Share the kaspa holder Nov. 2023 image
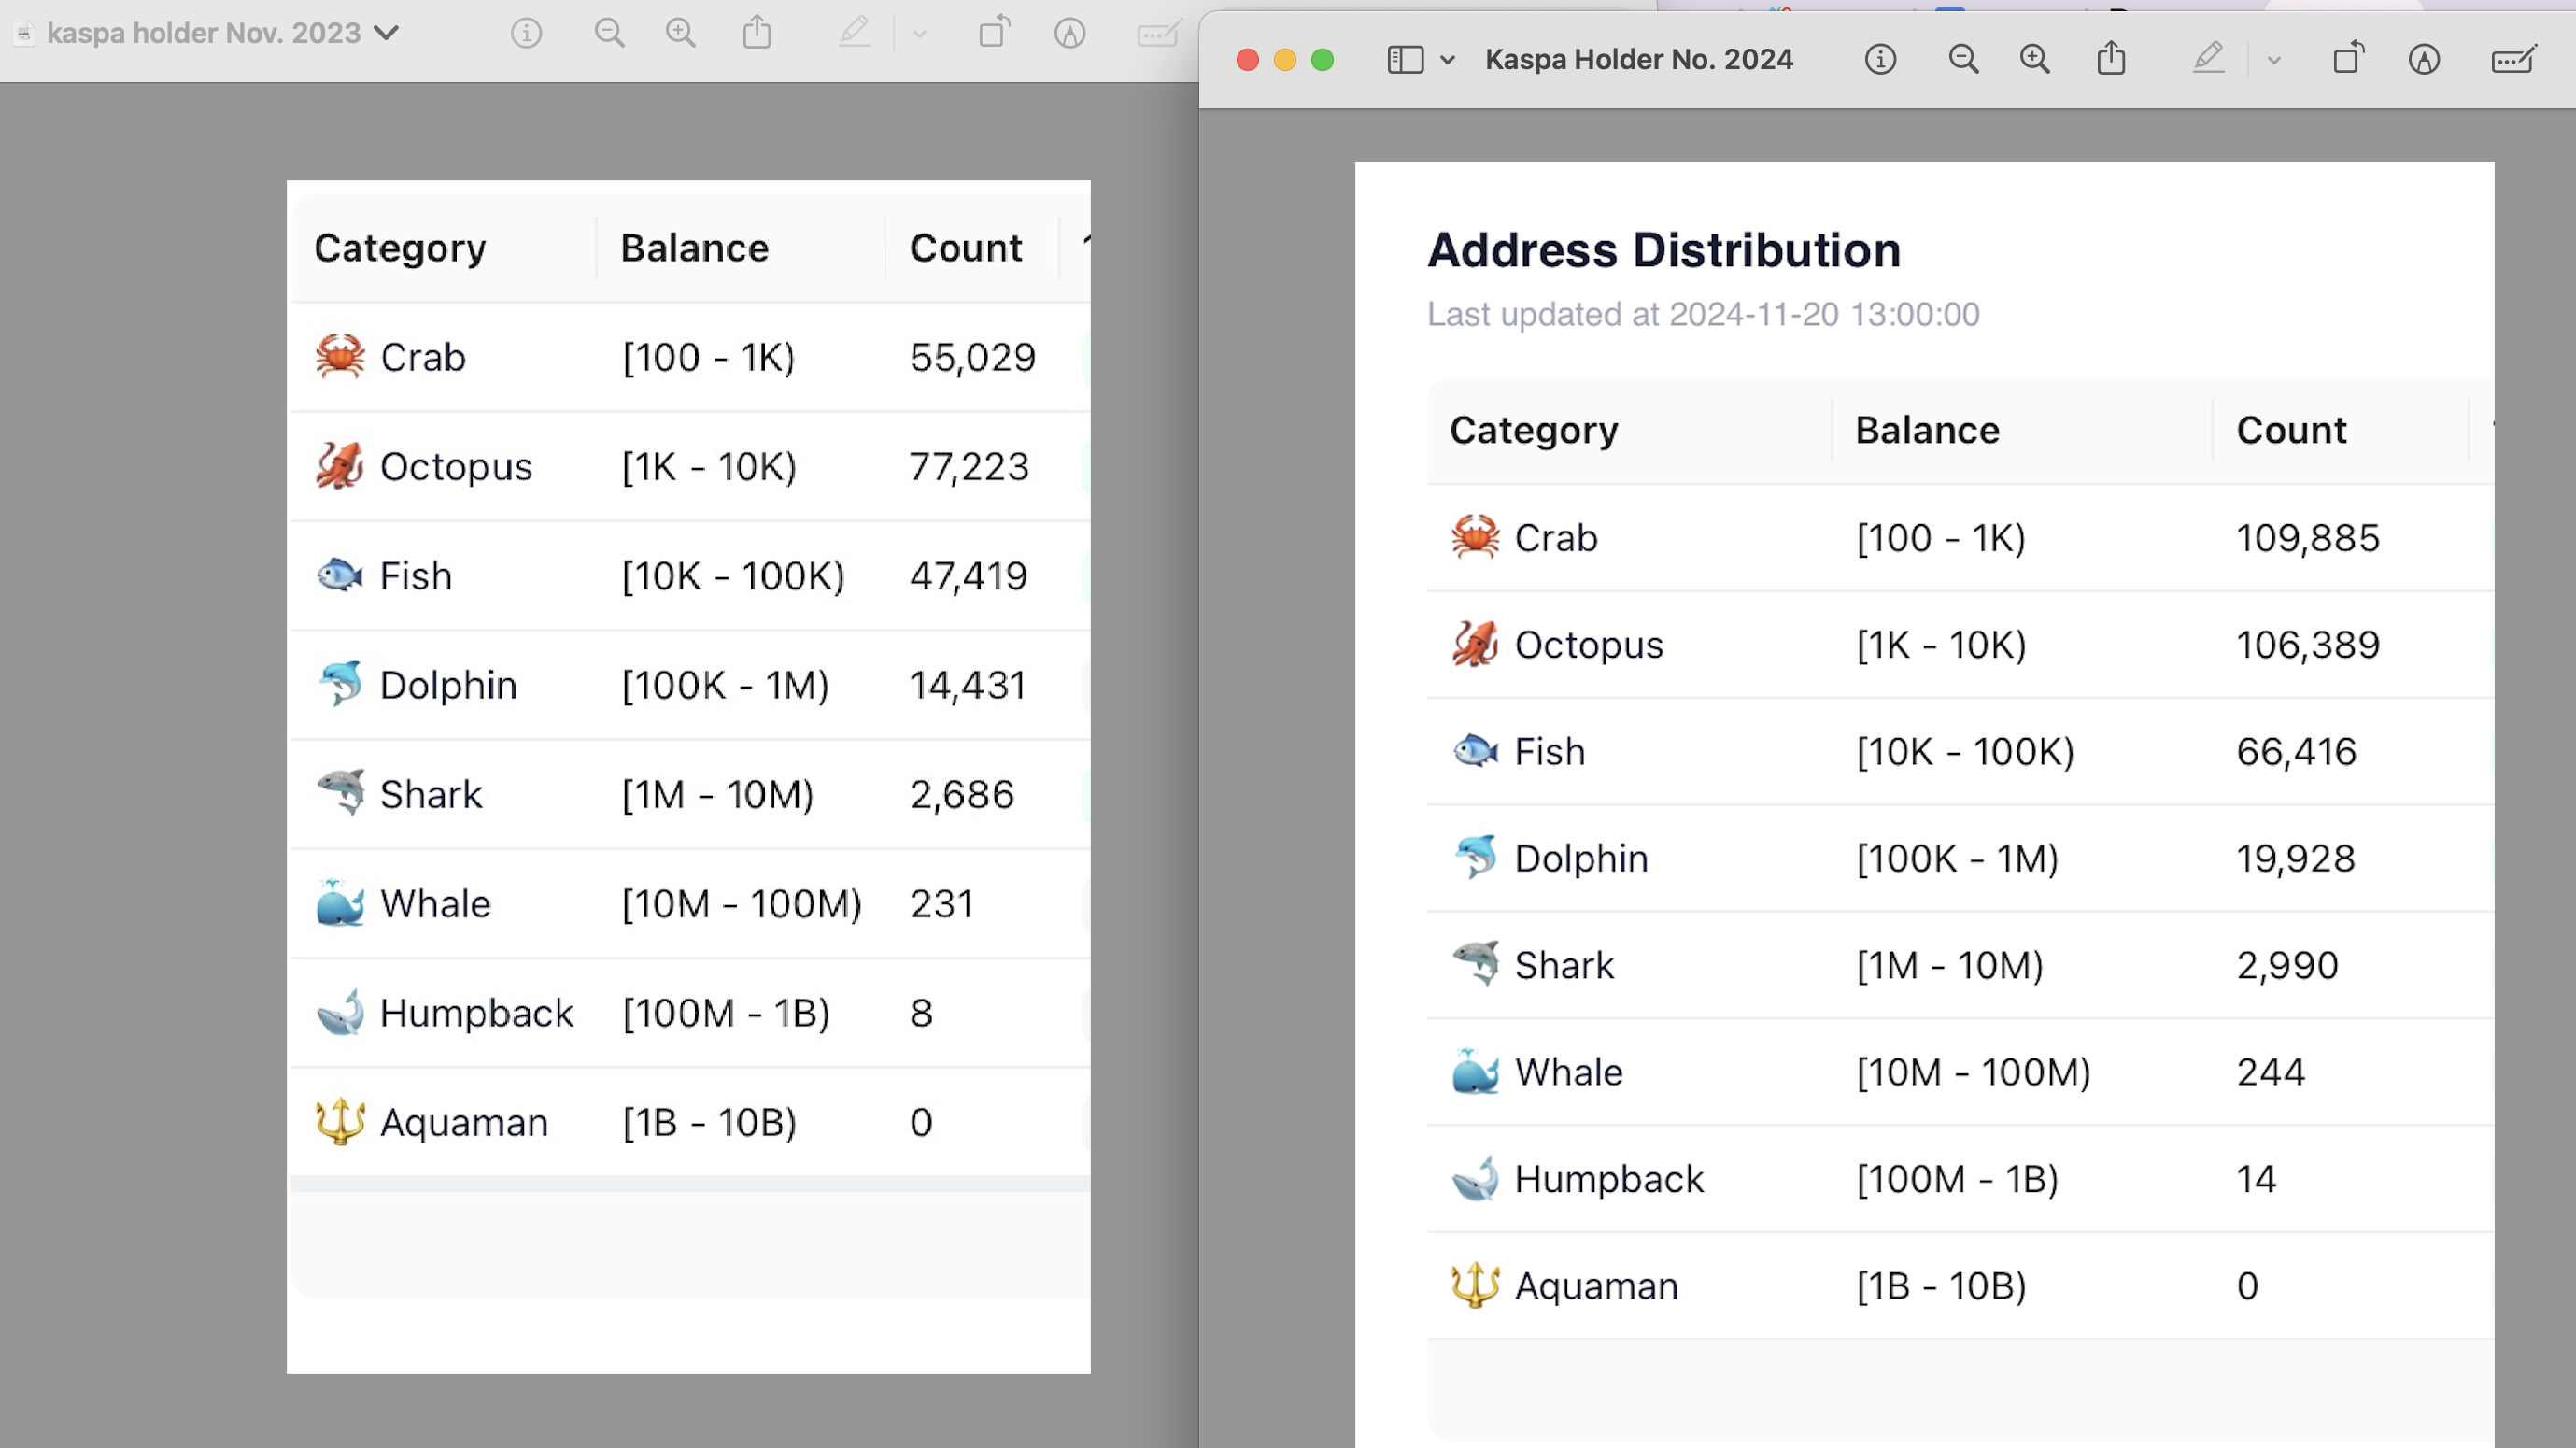This screenshot has width=2576, height=1448. (x=757, y=31)
